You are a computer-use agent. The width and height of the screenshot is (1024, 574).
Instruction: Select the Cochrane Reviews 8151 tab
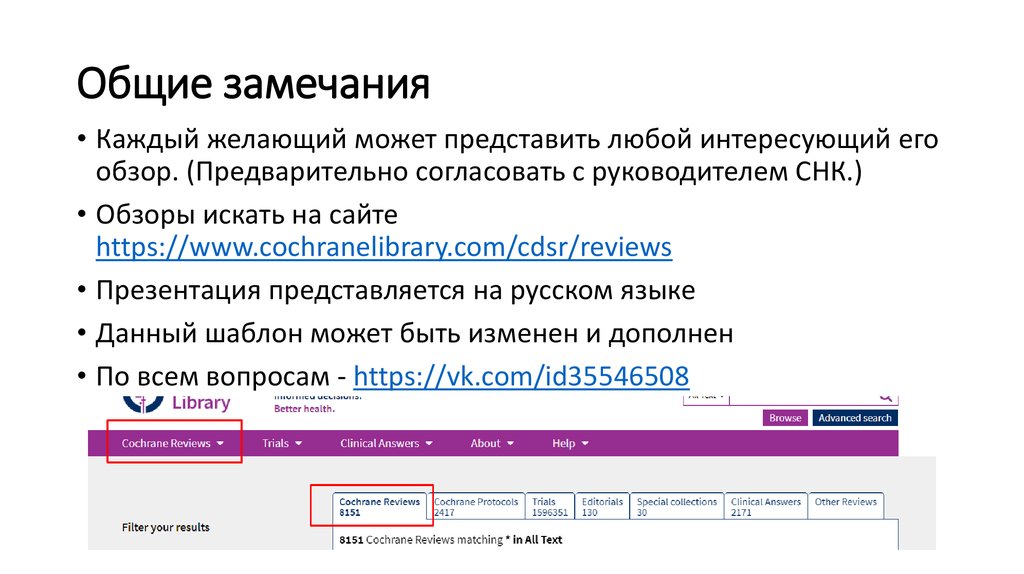(x=379, y=507)
